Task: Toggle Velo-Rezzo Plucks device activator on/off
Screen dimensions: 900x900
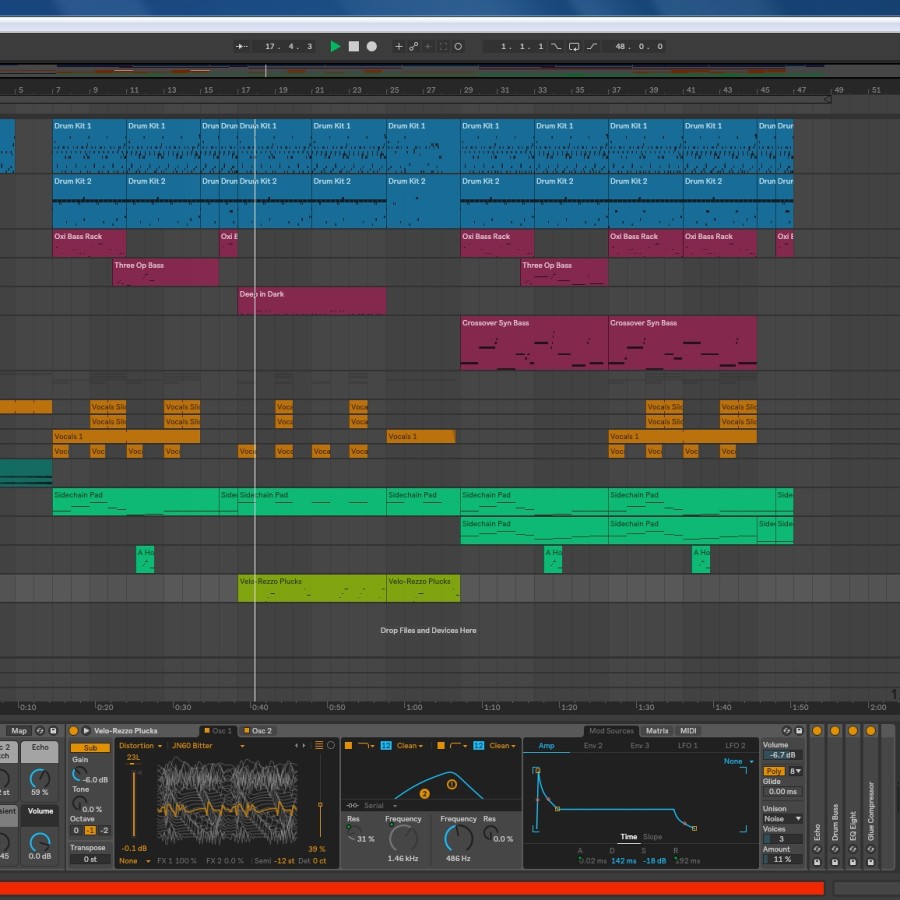Action: [x=73, y=731]
